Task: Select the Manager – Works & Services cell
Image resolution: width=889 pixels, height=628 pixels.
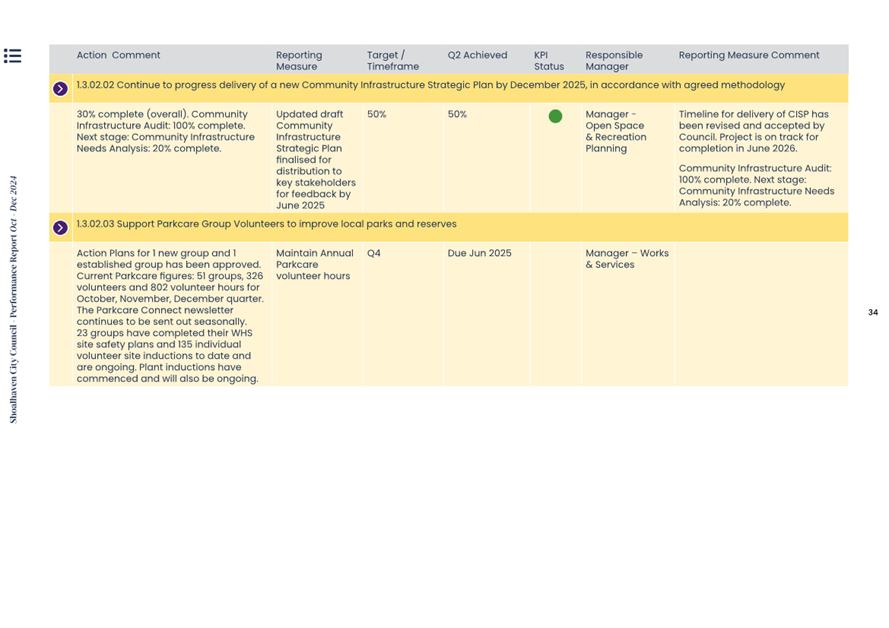Action: tap(626, 259)
